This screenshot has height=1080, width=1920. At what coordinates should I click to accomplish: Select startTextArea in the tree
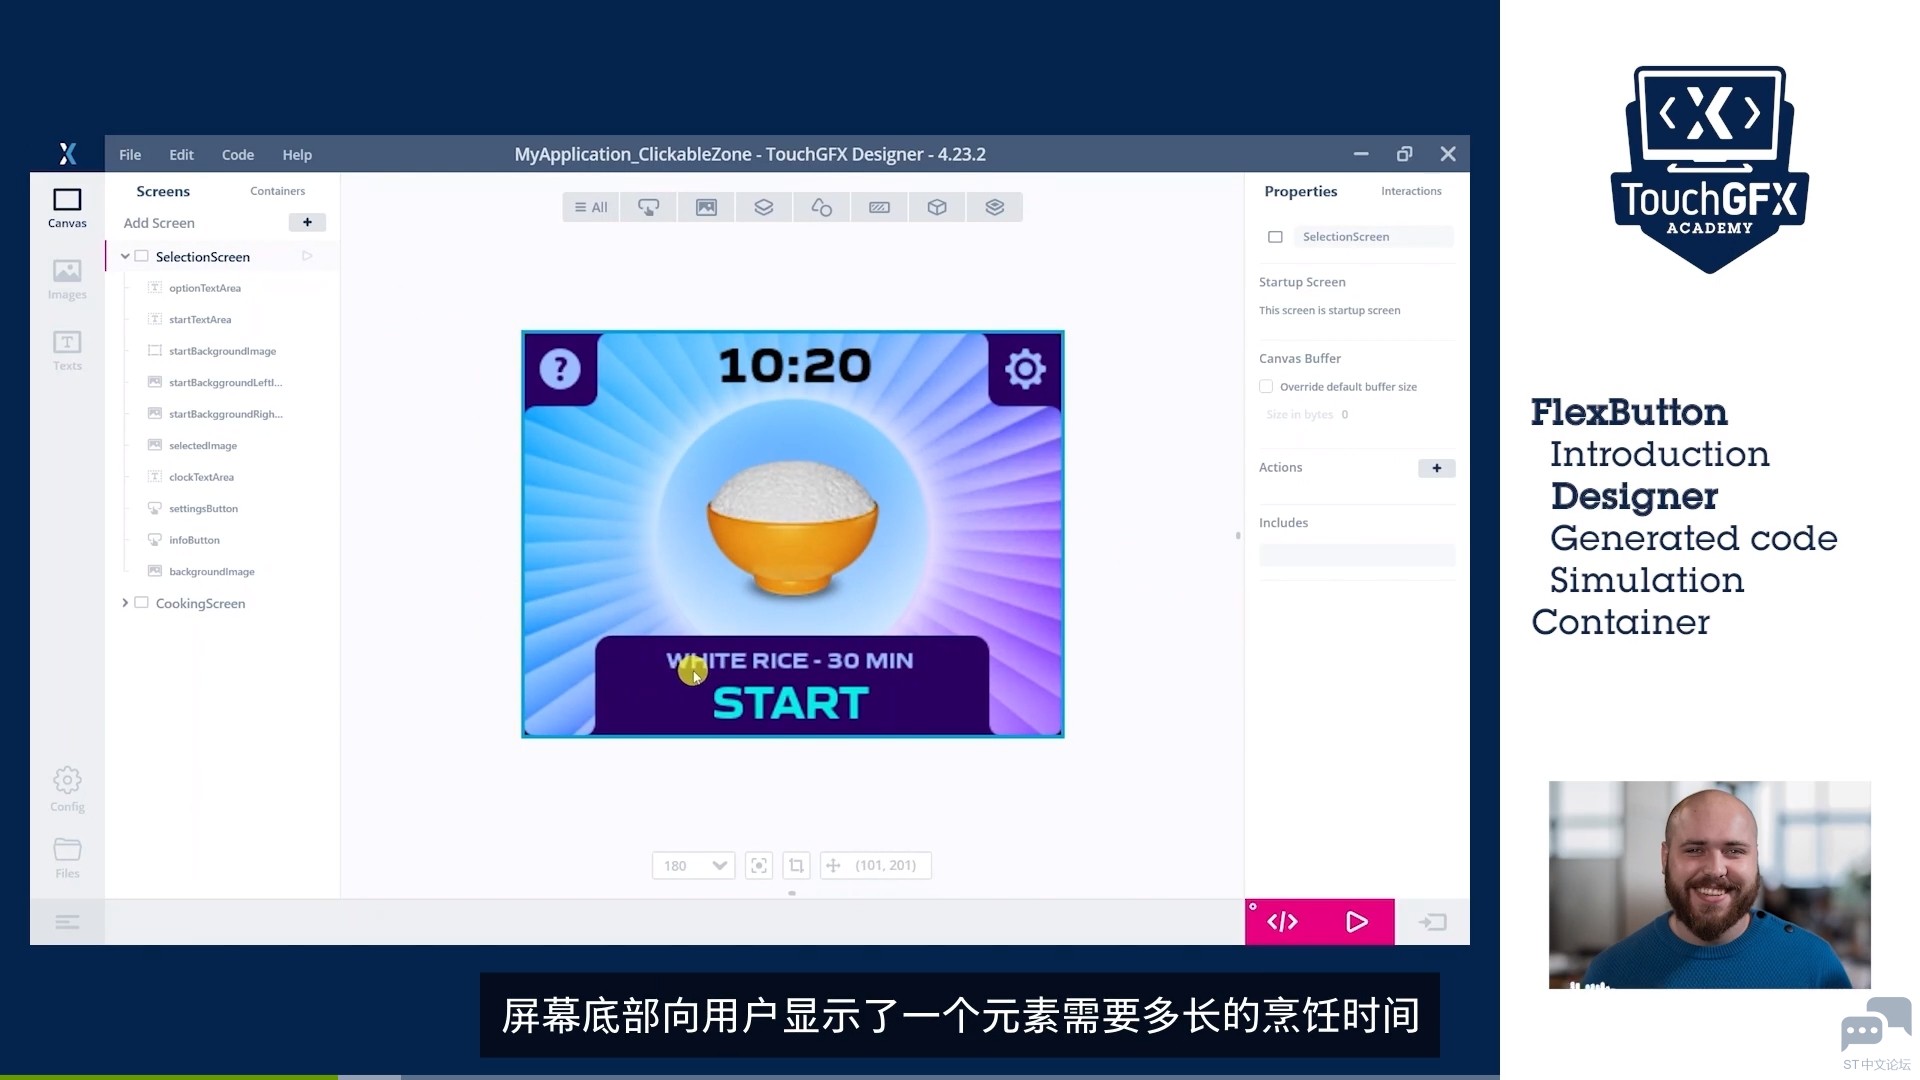(x=200, y=319)
